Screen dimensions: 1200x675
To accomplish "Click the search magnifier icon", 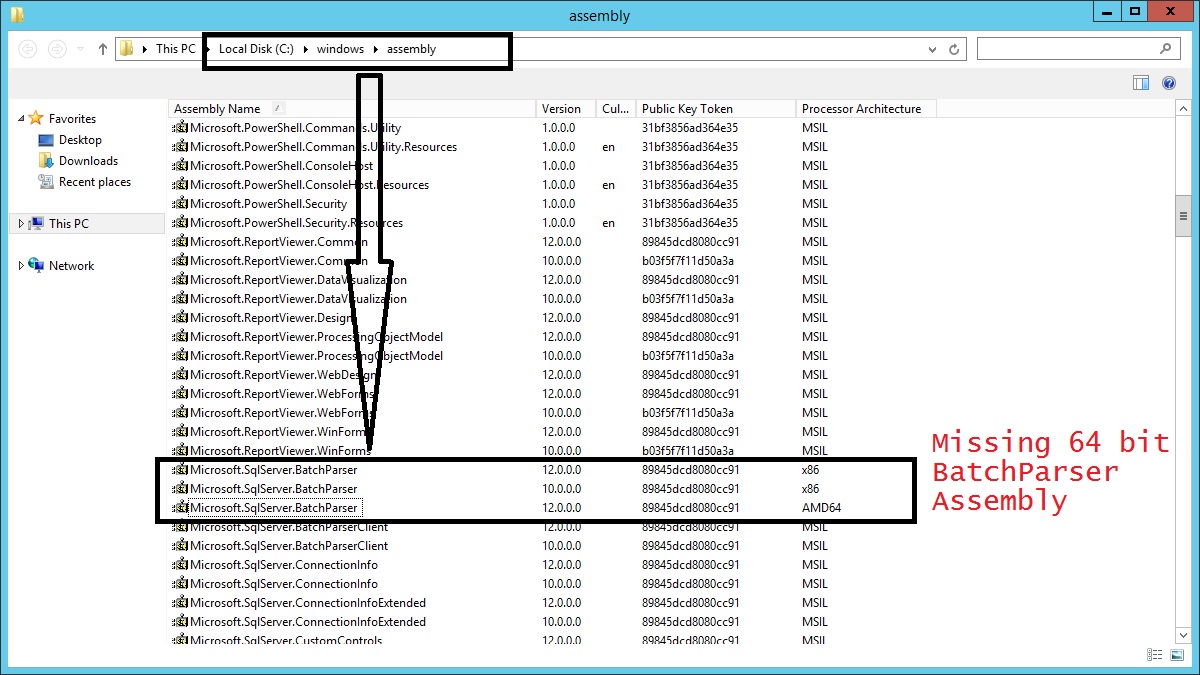I will (x=1166, y=48).
